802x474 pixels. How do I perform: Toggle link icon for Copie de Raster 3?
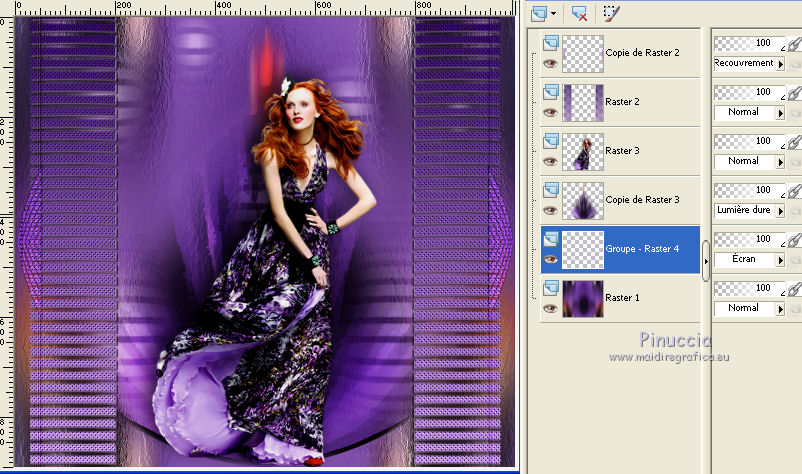click(x=794, y=191)
